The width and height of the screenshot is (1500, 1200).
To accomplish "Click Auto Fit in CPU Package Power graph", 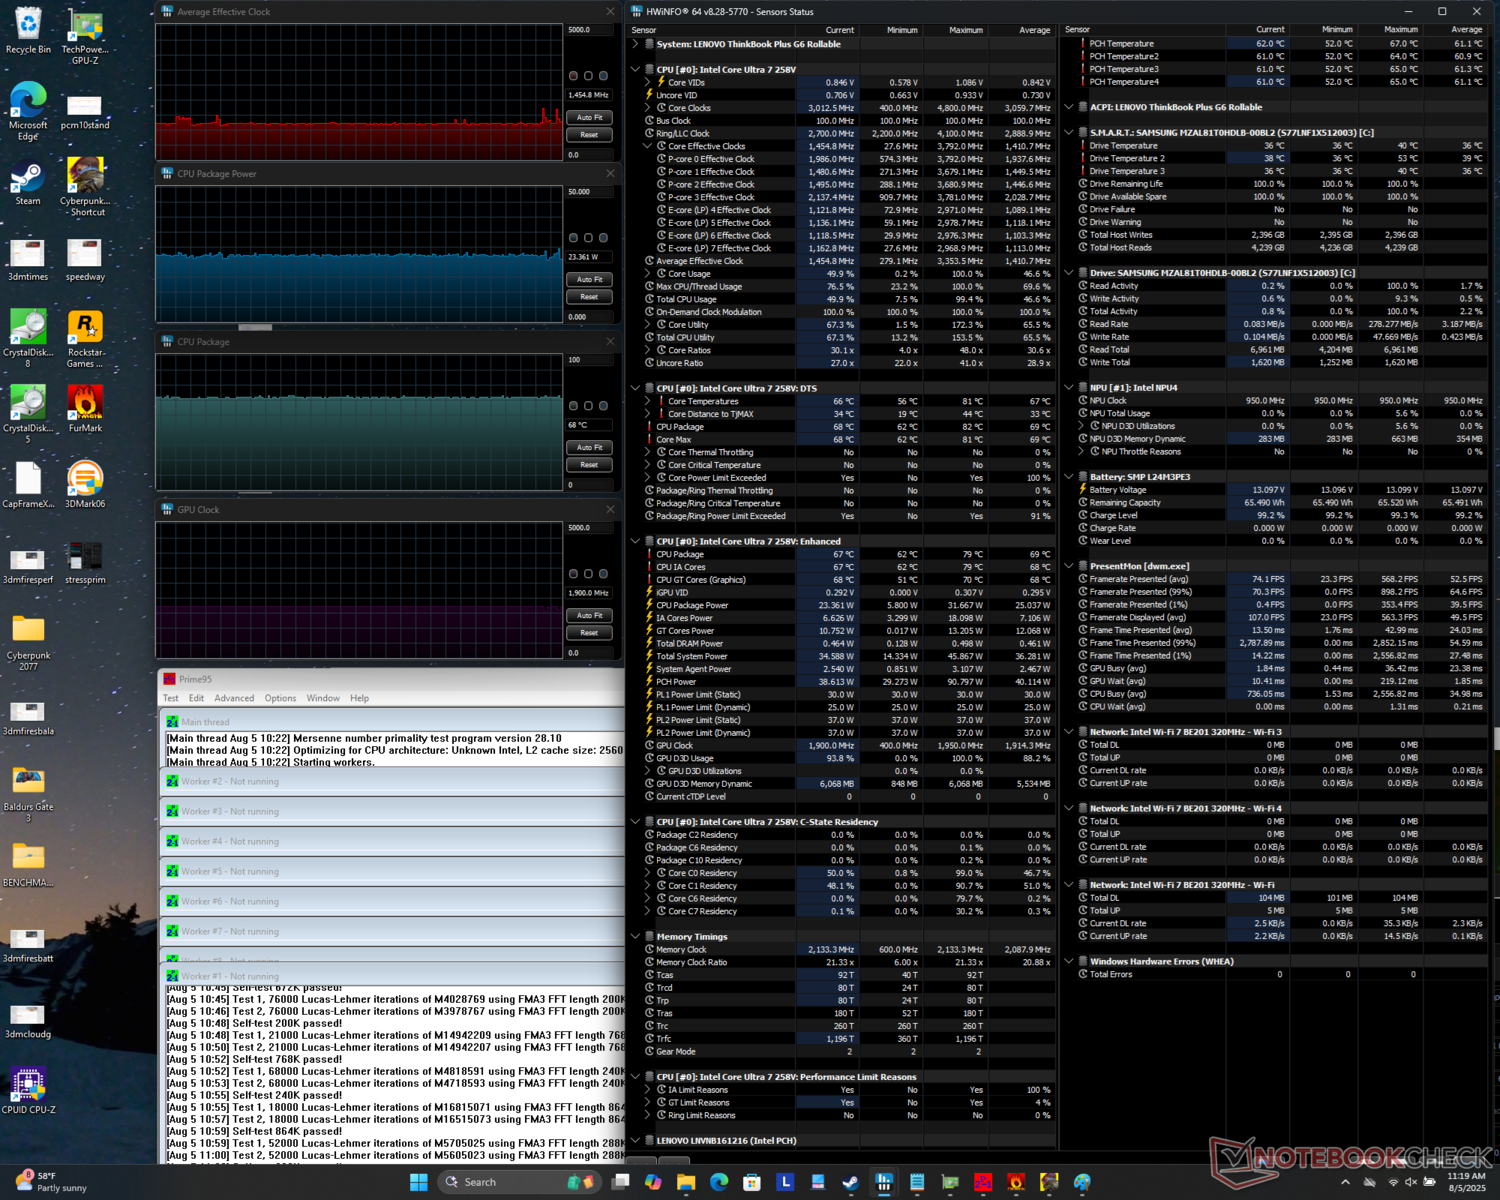I will pos(589,280).
